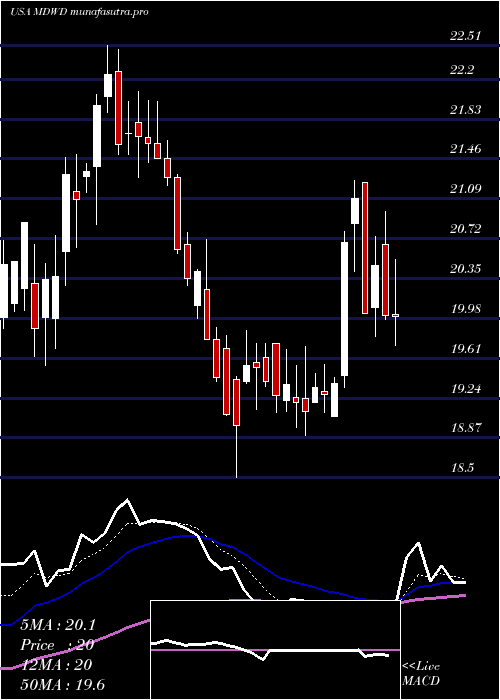Click the 18.87 price axis label
The width and height of the screenshot is (500, 700).
click(x=465, y=428)
